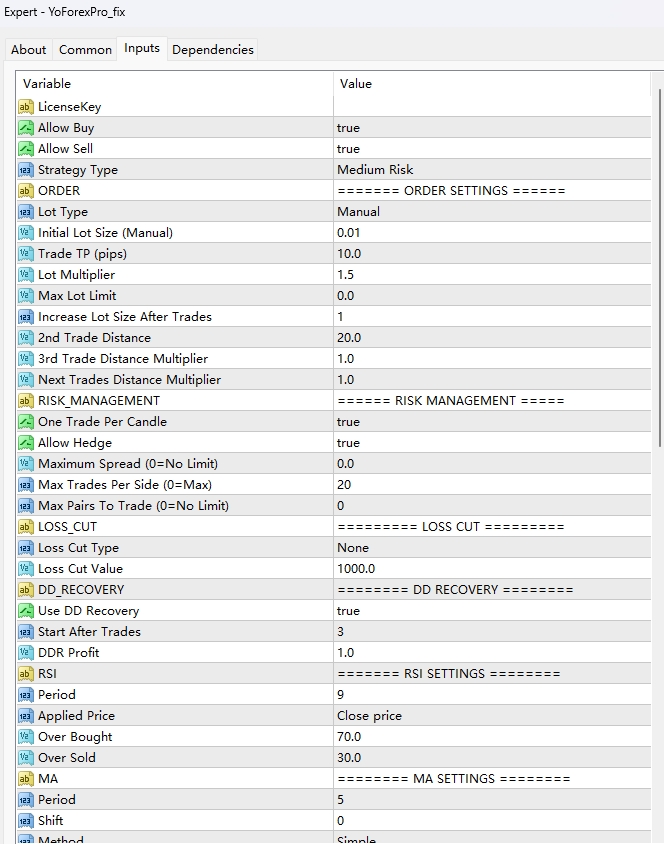664x844 pixels.
Task: Click the Trade TP (pips) icon
Action: 25,254
